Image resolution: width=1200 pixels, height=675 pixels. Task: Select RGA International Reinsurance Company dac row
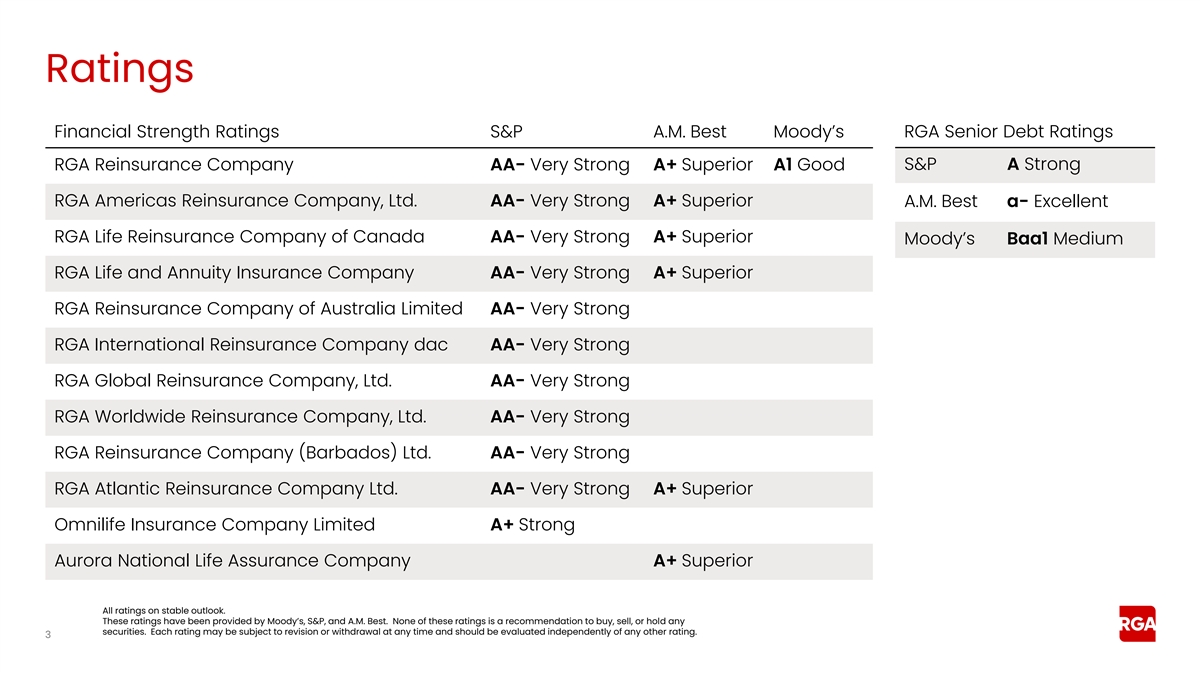click(x=250, y=345)
